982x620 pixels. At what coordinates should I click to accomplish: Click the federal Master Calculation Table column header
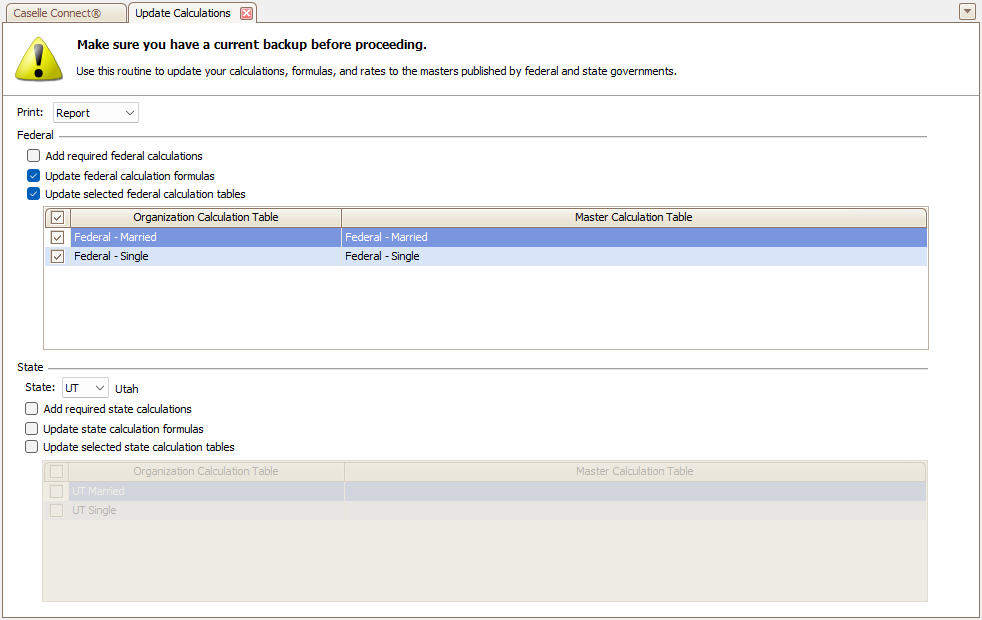click(x=633, y=217)
